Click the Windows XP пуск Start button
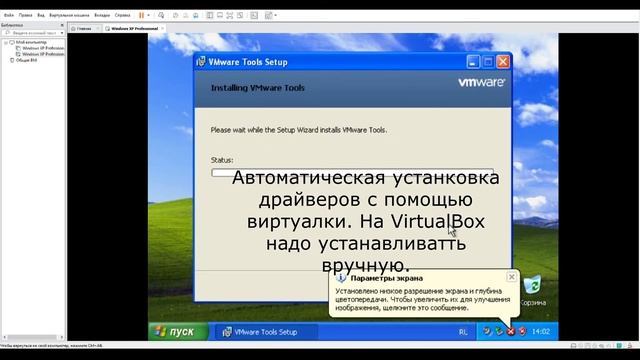The width and height of the screenshot is (640, 360). click(x=178, y=331)
